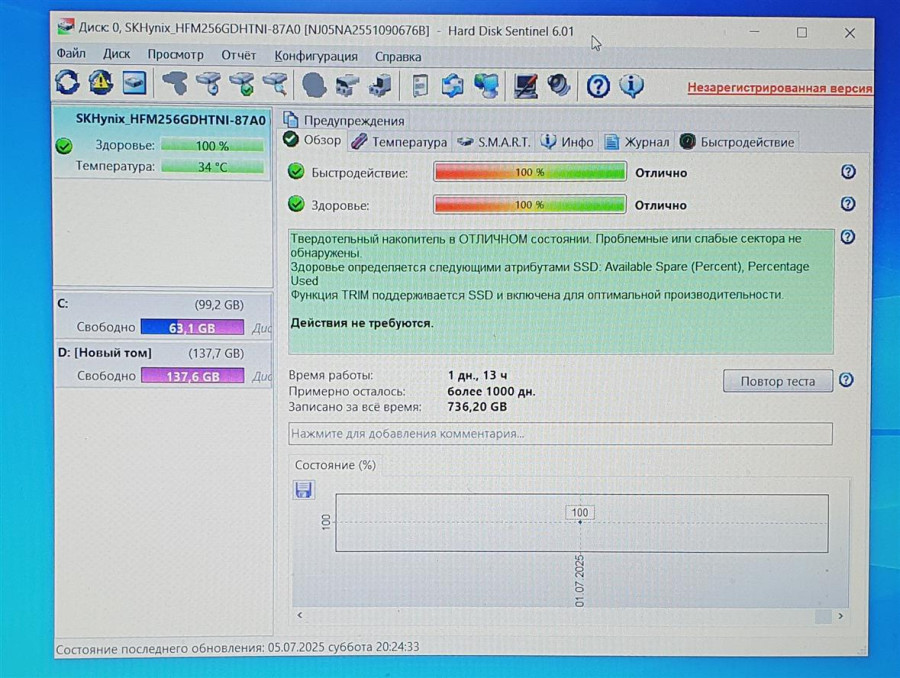Click the blue circular arrows refresh icon
This screenshot has width=900, height=678.
(67, 82)
